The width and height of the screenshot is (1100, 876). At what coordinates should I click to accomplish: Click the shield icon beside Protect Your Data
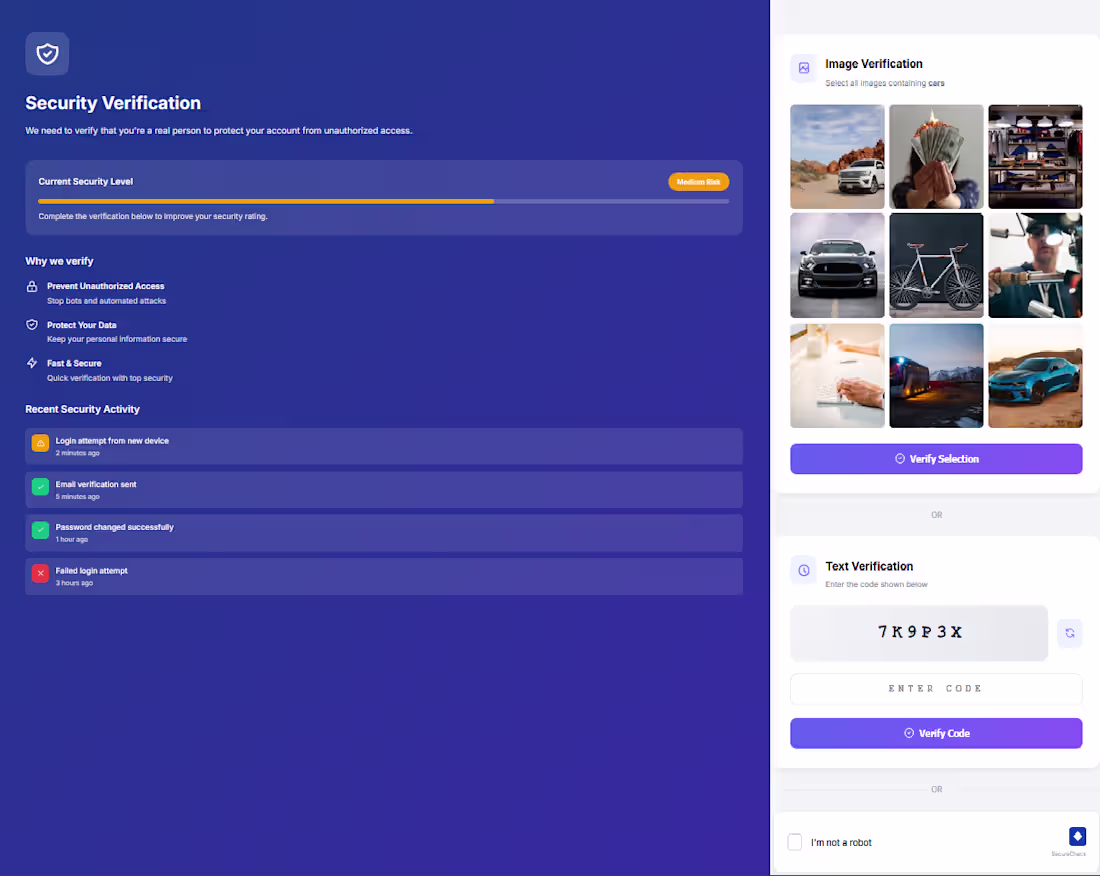click(x=32, y=325)
